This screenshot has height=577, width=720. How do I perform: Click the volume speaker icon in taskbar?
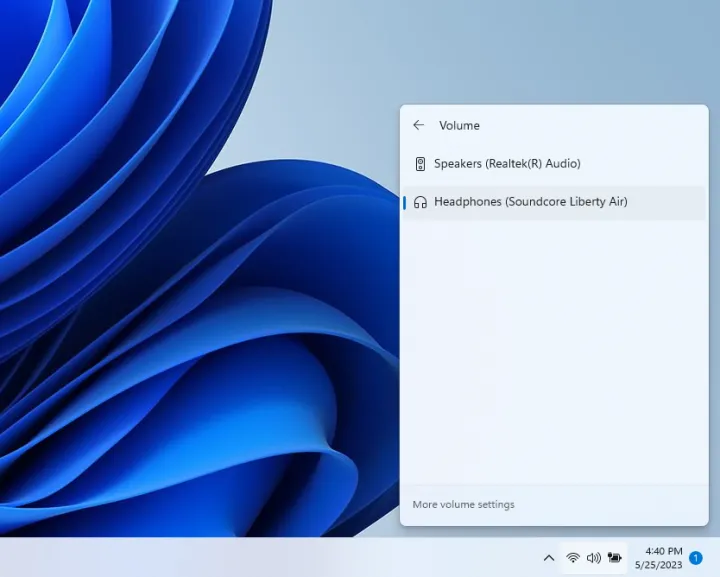tap(594, 557)
